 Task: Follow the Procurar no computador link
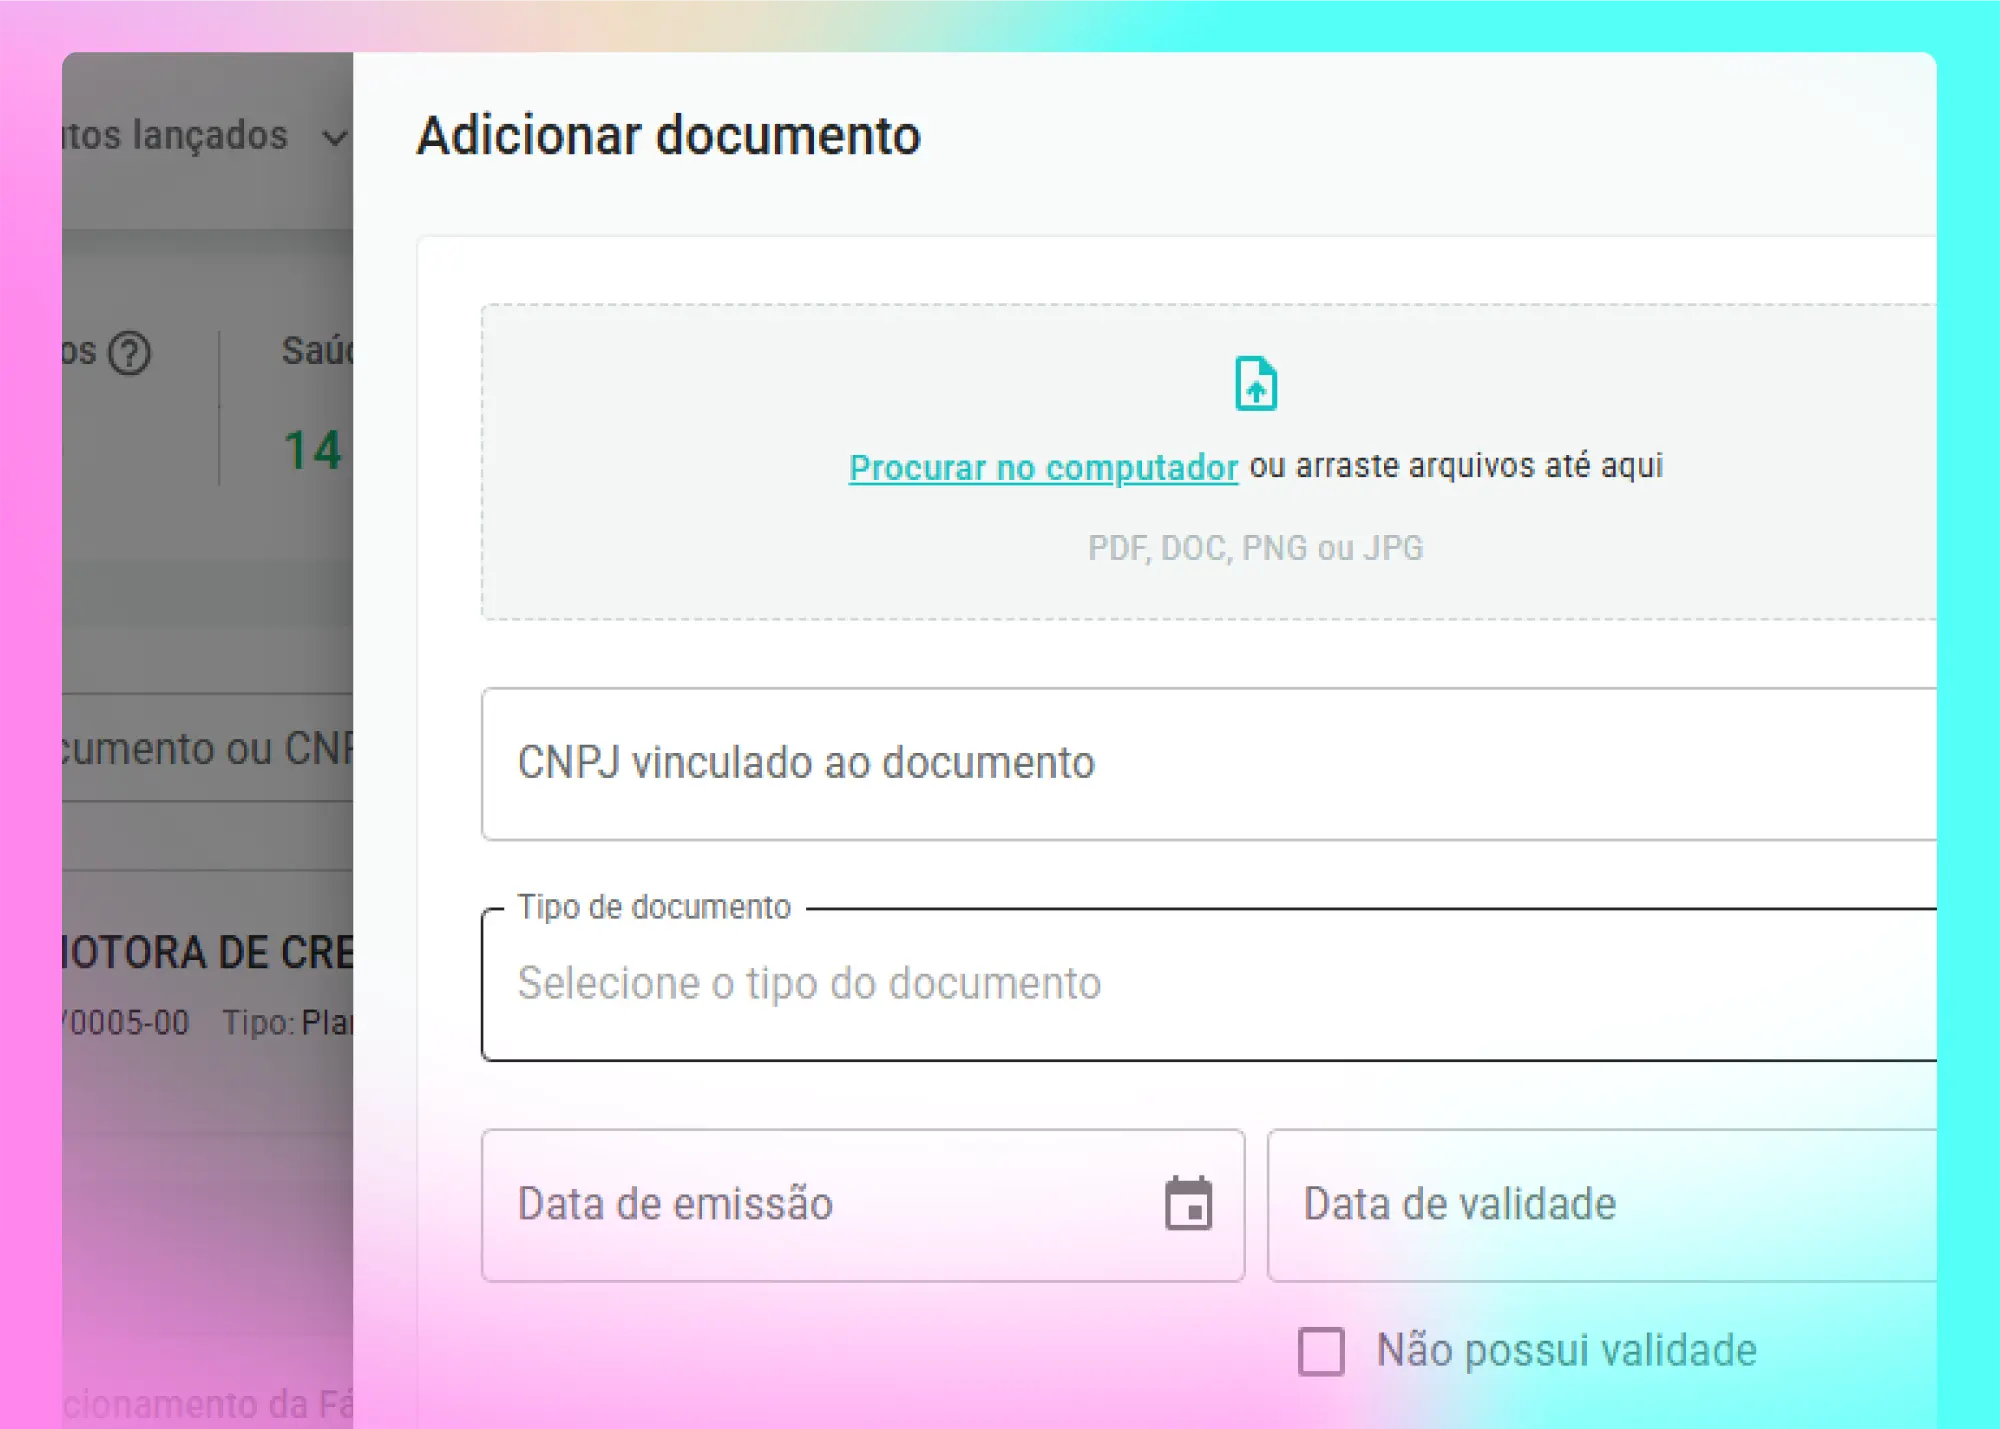(x=1043, y=467)
